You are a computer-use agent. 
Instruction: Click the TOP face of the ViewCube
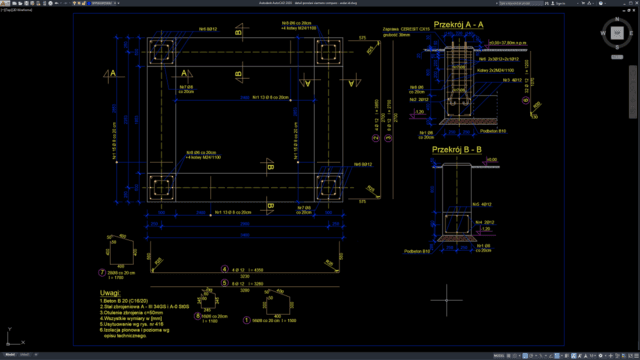617,33
